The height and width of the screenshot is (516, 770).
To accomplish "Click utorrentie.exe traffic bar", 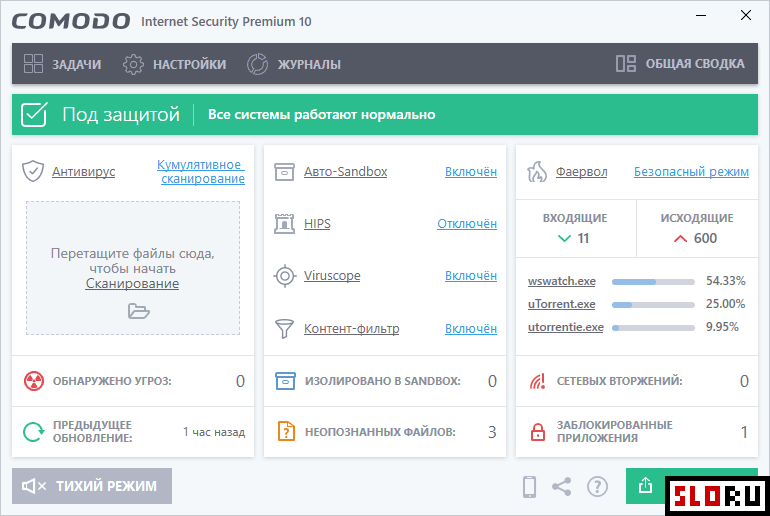I will pos(653,328).
